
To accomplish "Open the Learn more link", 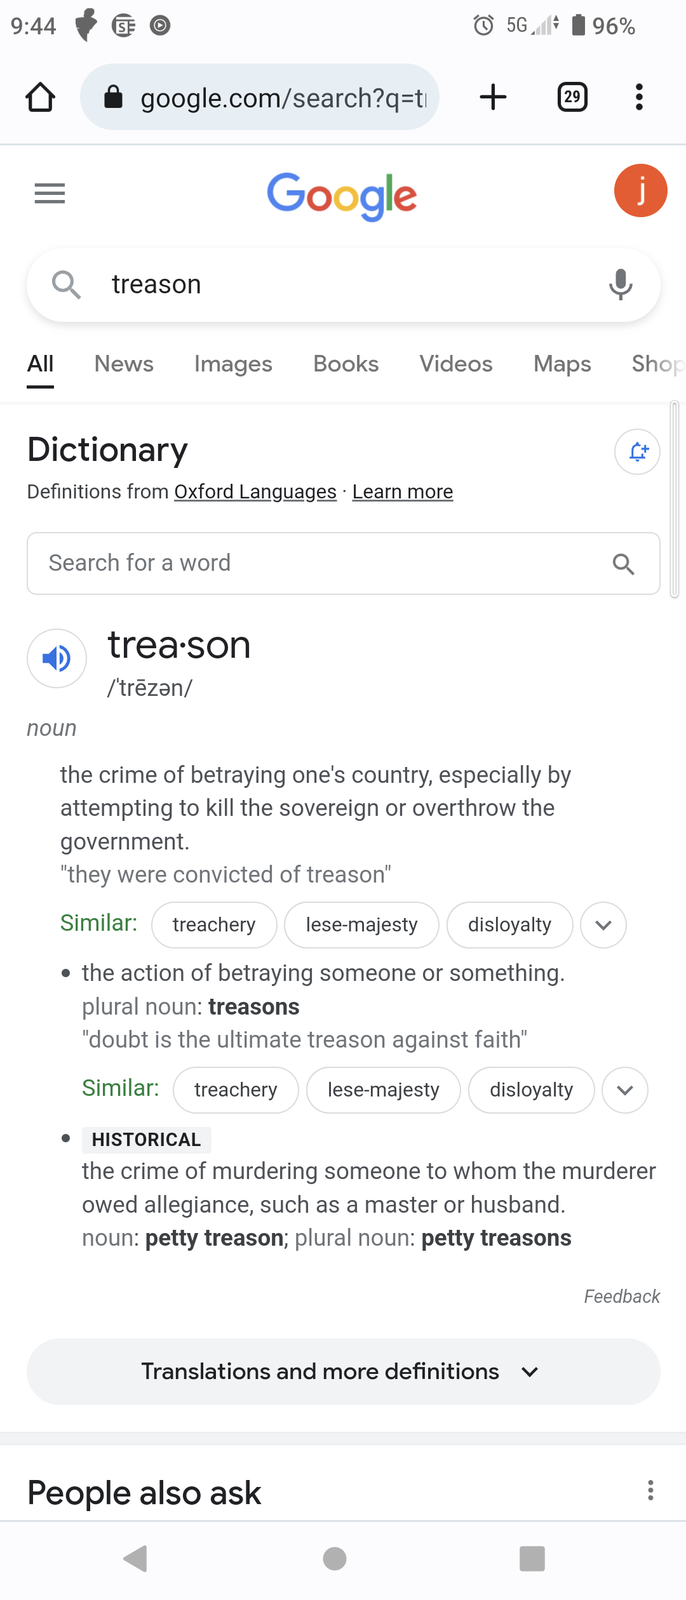I will click(x=403, y=492).
